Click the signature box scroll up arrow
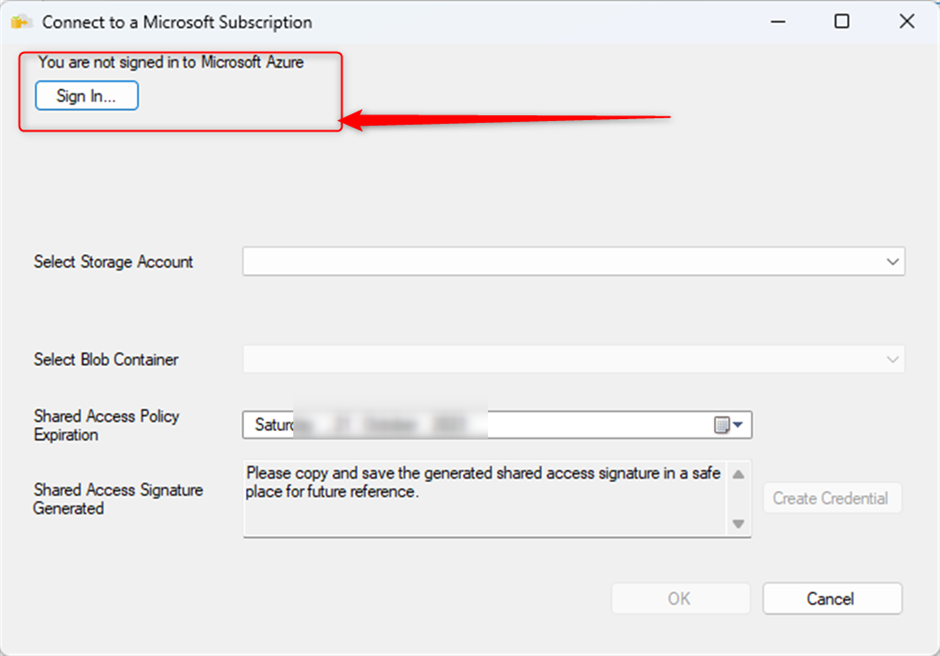 pyautogui.click(x=739, y=474)
